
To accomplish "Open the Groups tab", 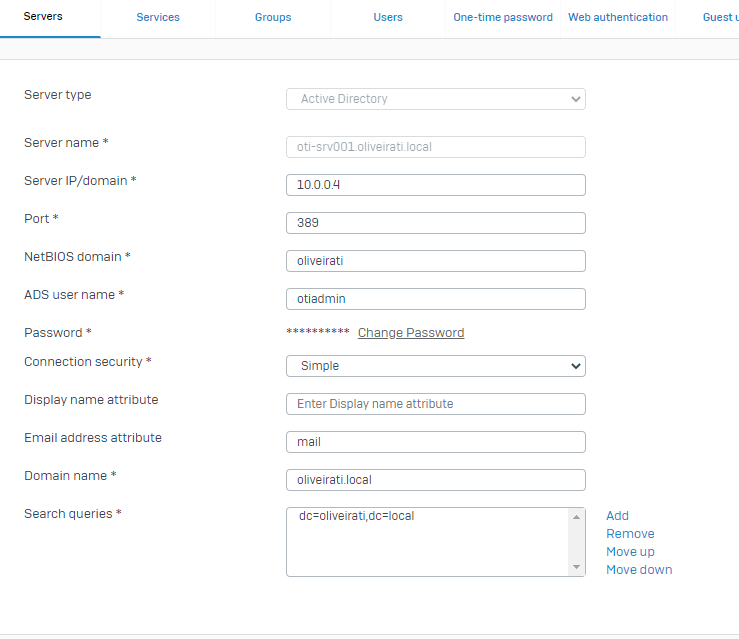I will coord(273,17).
